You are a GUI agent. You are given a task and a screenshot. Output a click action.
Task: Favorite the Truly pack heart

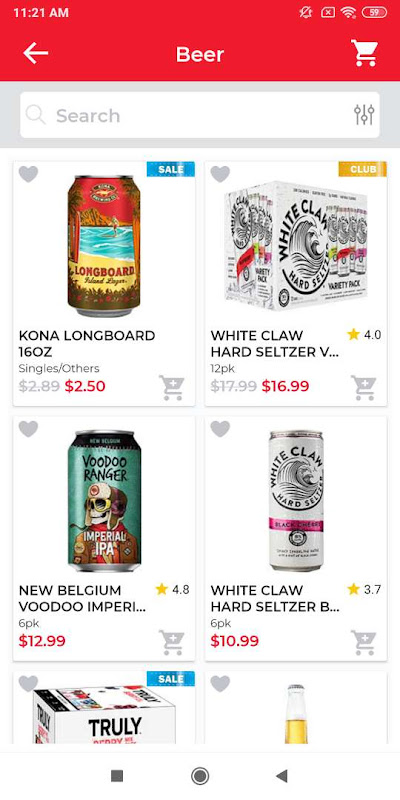coord(28,683)
